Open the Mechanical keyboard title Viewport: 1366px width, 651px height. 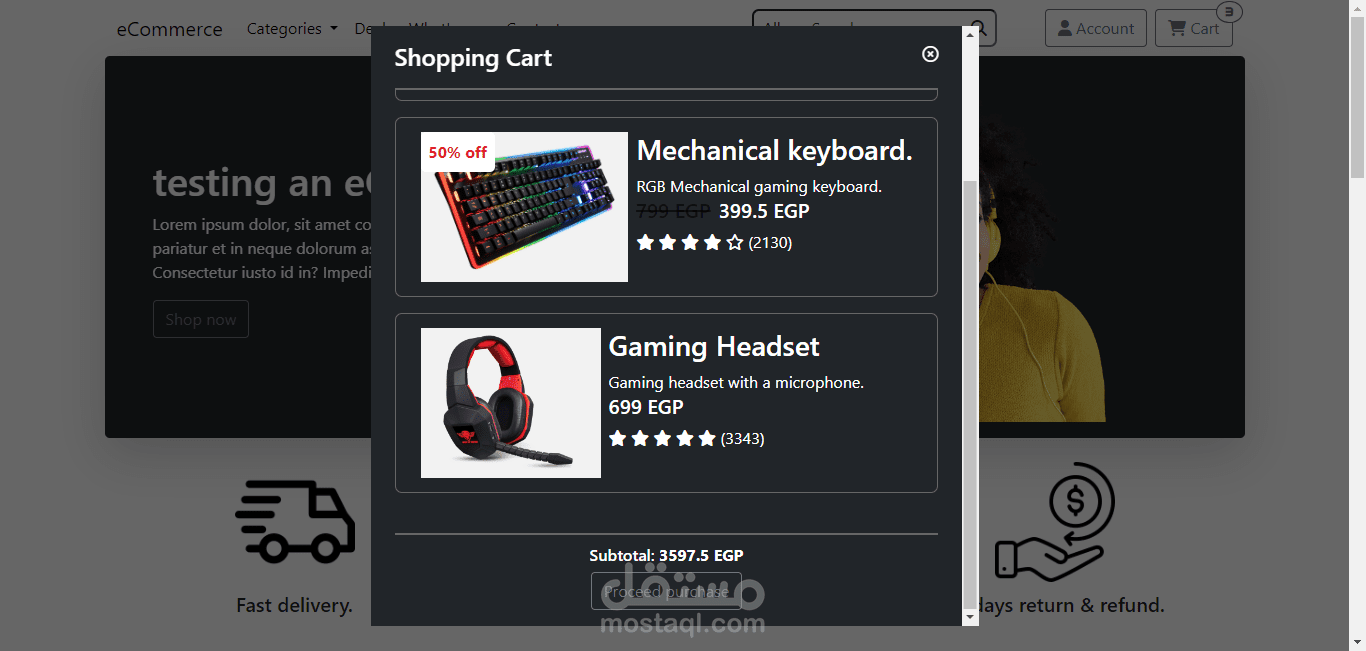(x=775, y=150)
